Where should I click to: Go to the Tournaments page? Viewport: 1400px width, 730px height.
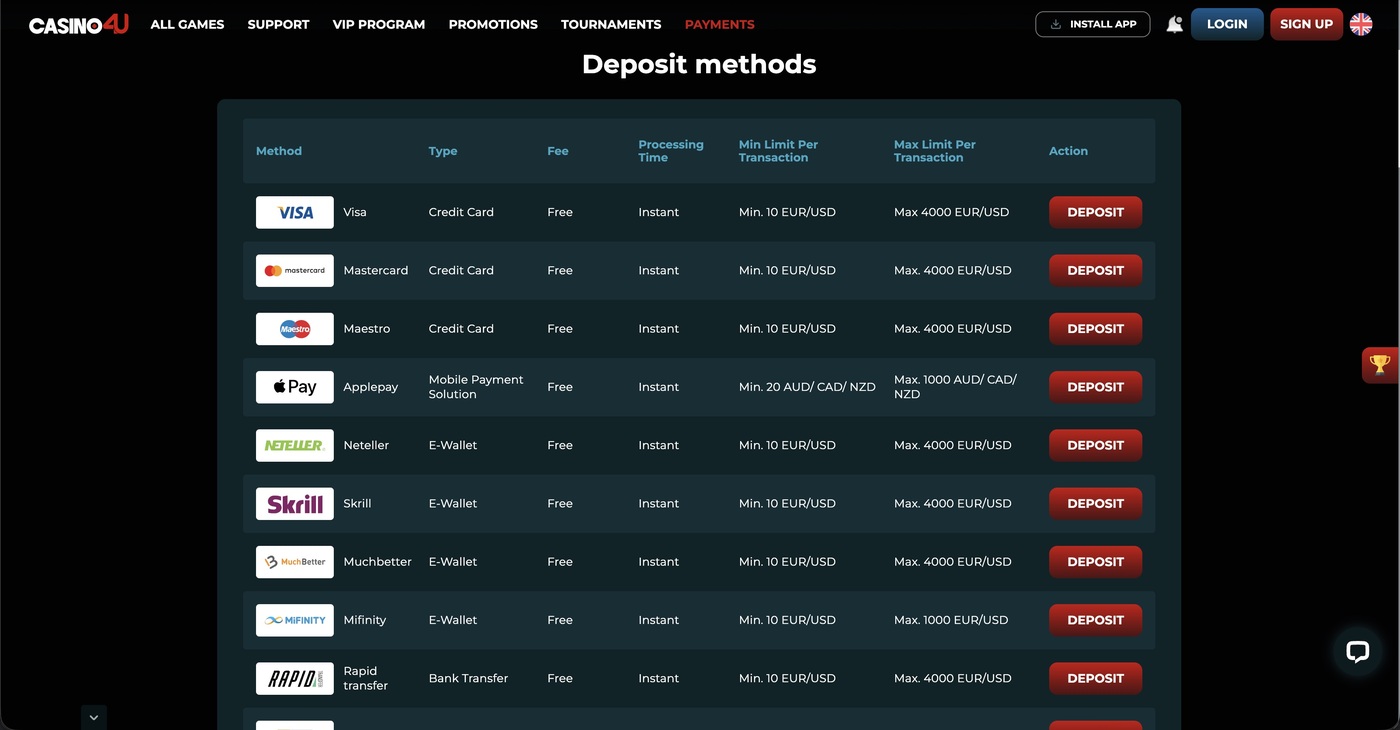[611, 24]
